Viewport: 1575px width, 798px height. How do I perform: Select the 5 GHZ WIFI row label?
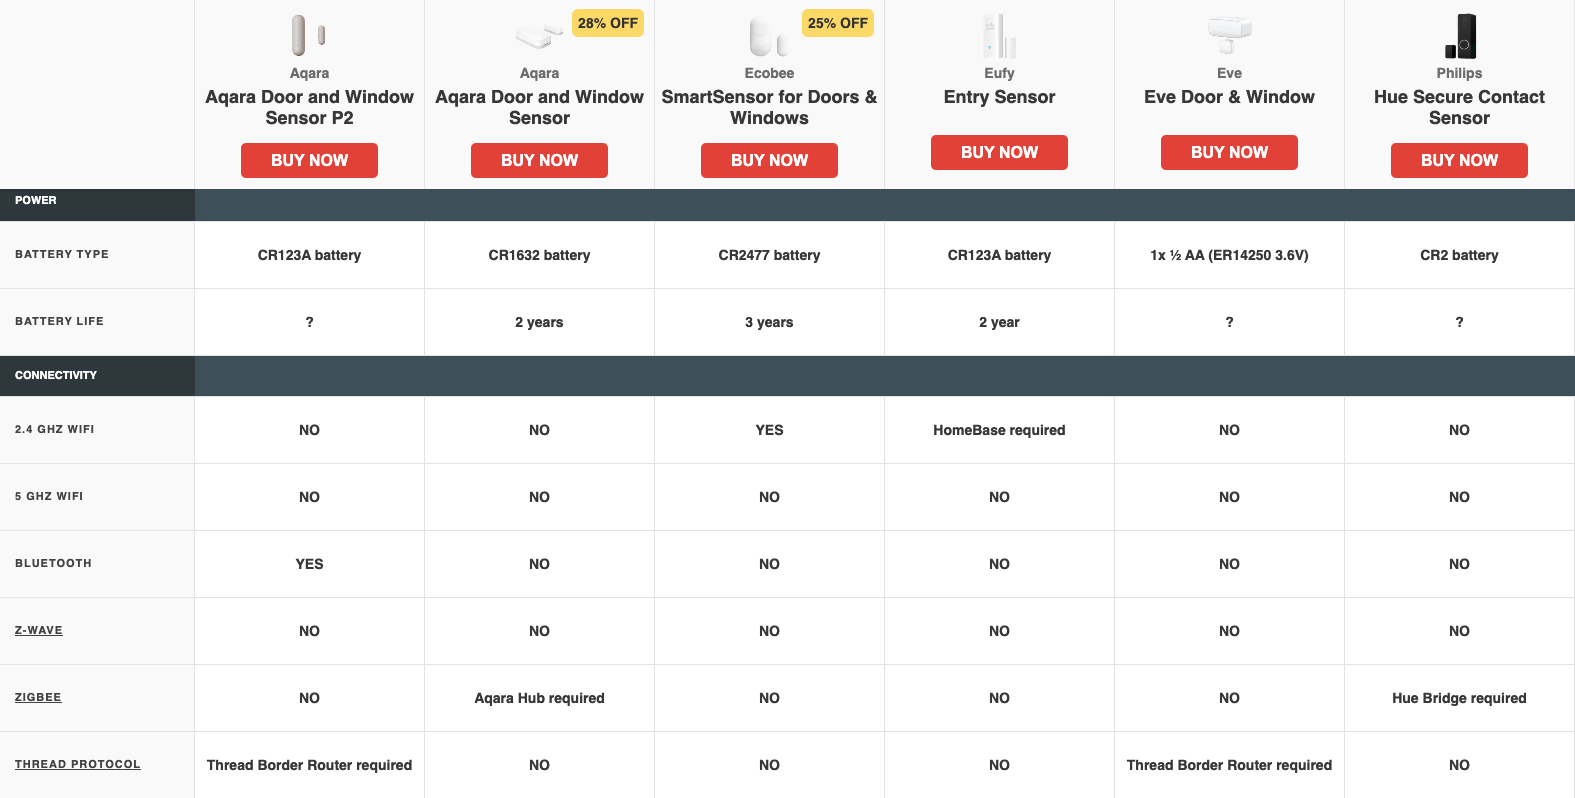tap(49, 496)
